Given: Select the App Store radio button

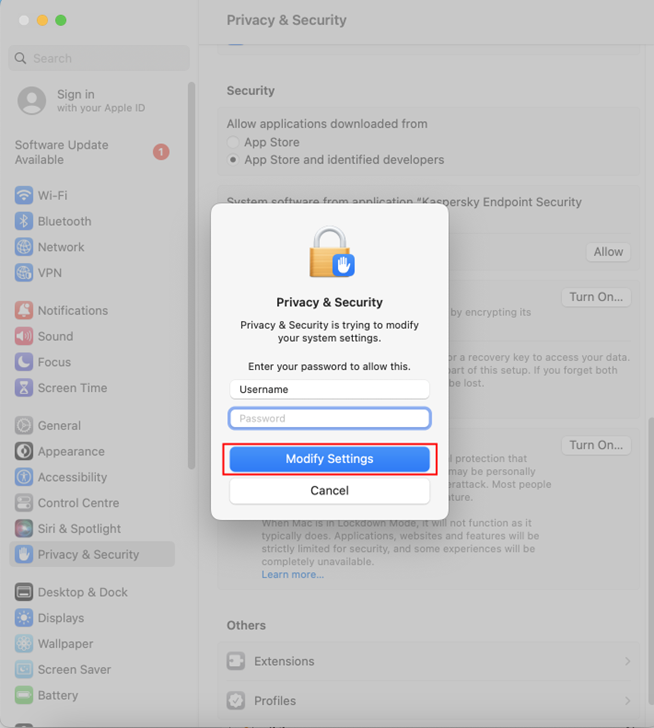Looking at the screenshot, I should click(x=234, y=143).
